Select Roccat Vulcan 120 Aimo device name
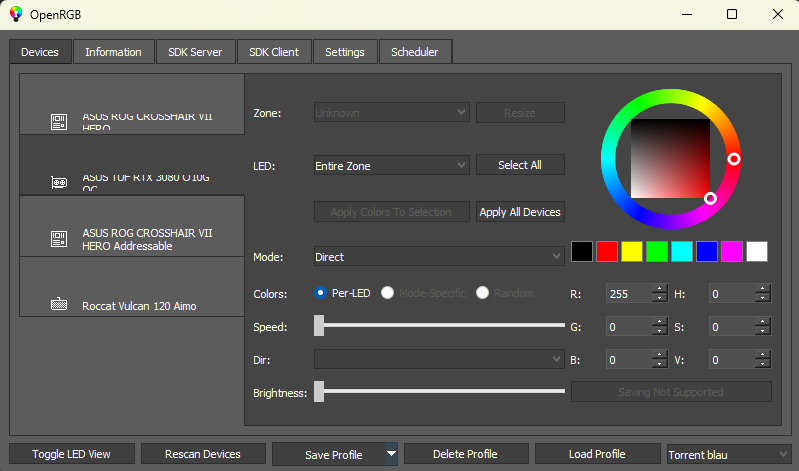The image size is (799, 471). coord(139,306)
